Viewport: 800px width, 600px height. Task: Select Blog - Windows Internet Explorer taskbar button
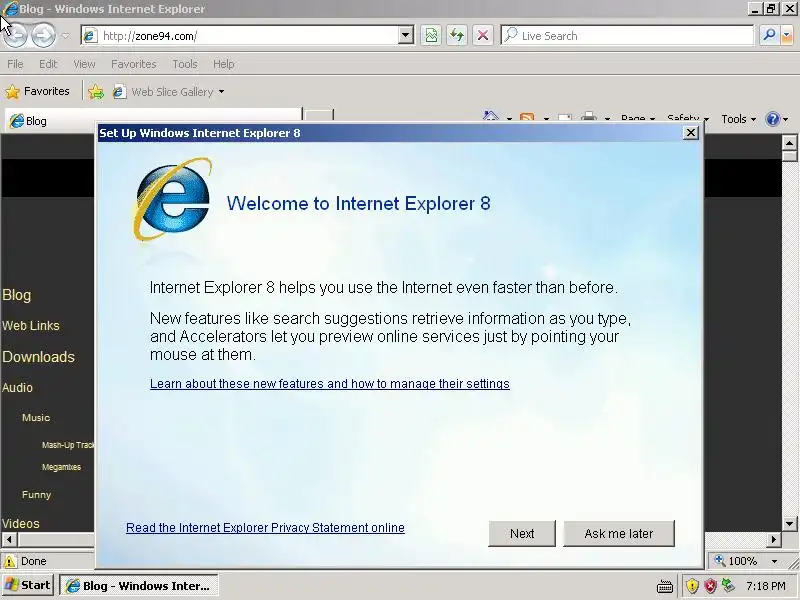[x=139, y=586]
